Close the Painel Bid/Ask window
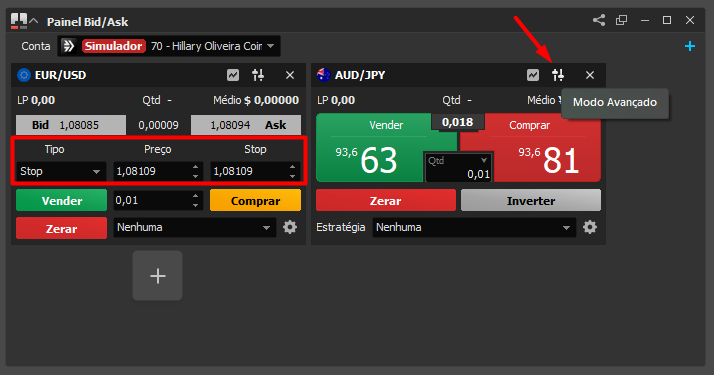Viewport: 714px width, 375px height. (690, 20)
